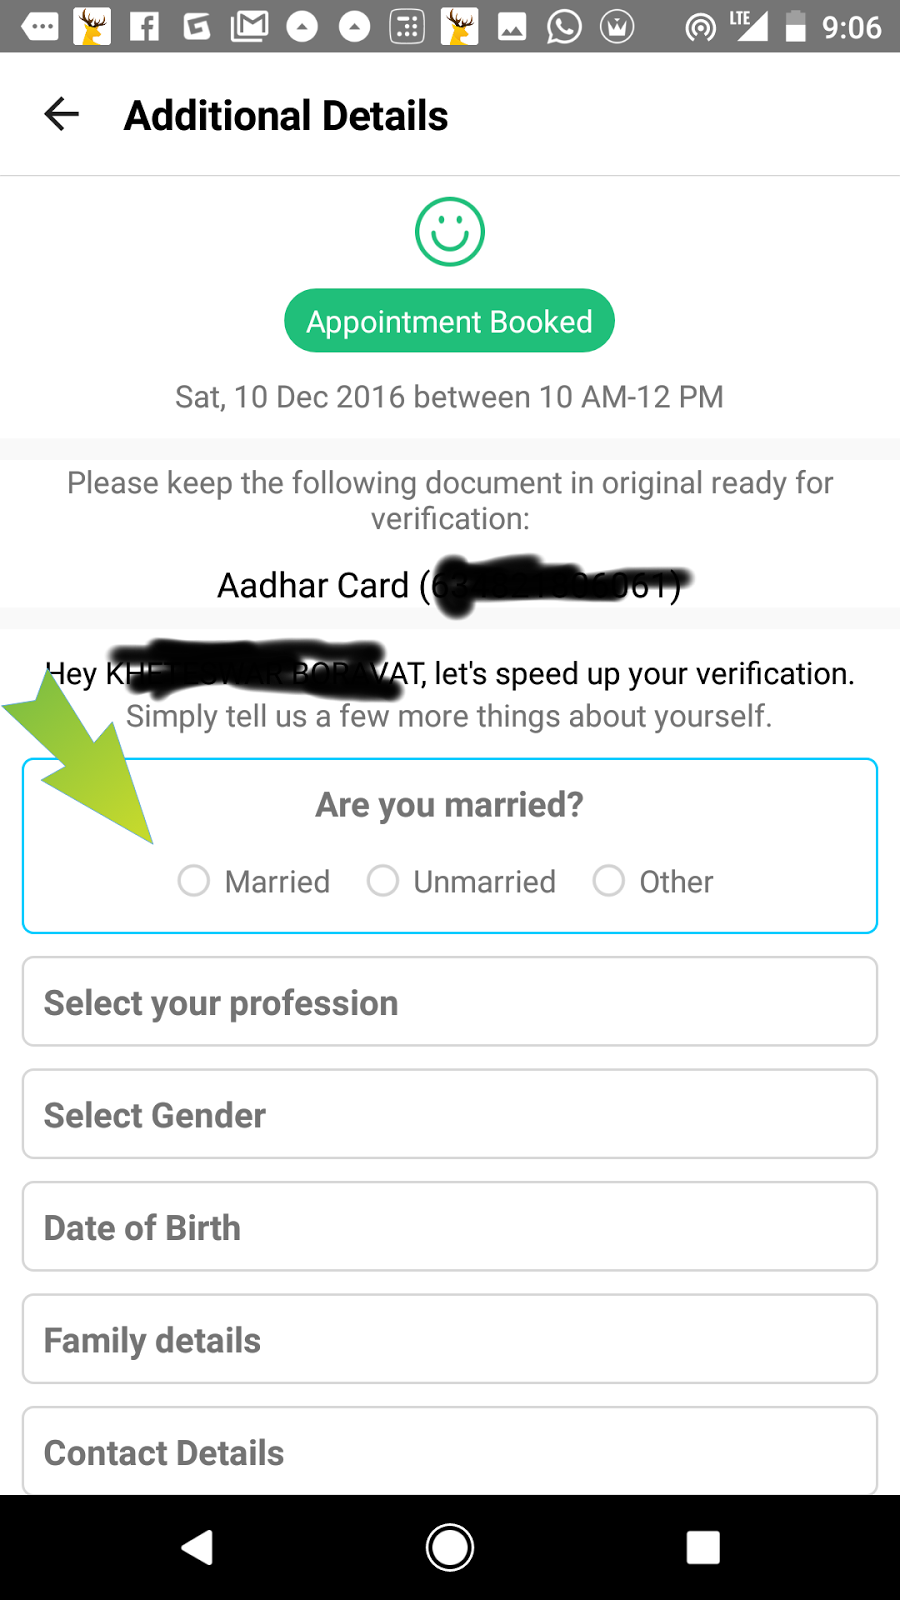Open the Family details section

pyautogui.click(x=450, y=1339)
